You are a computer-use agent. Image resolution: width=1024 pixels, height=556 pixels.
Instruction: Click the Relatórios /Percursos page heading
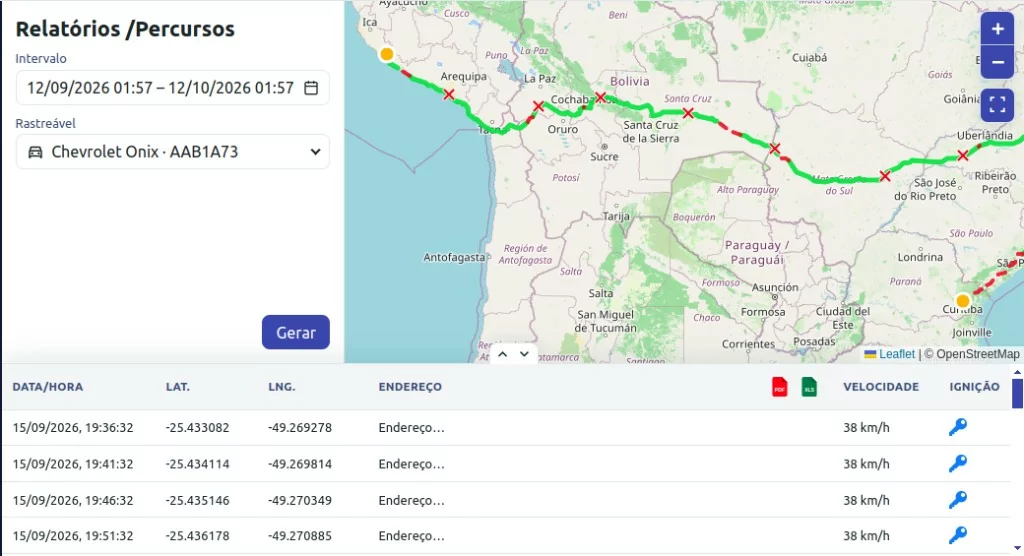(125, 29)
